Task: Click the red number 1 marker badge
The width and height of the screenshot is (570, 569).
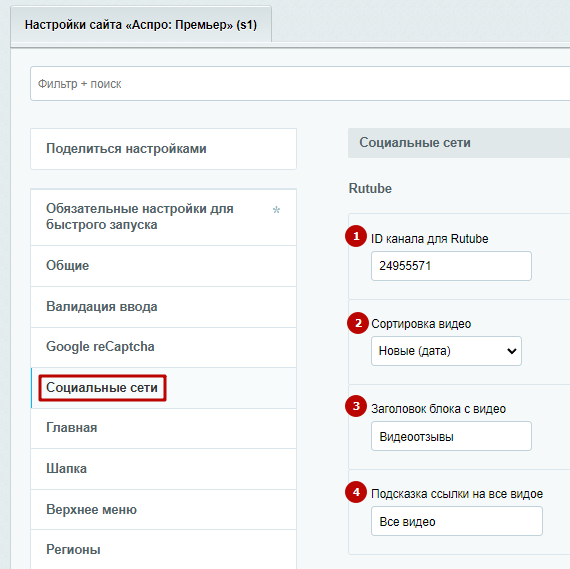Action: [x=356, y=236]
